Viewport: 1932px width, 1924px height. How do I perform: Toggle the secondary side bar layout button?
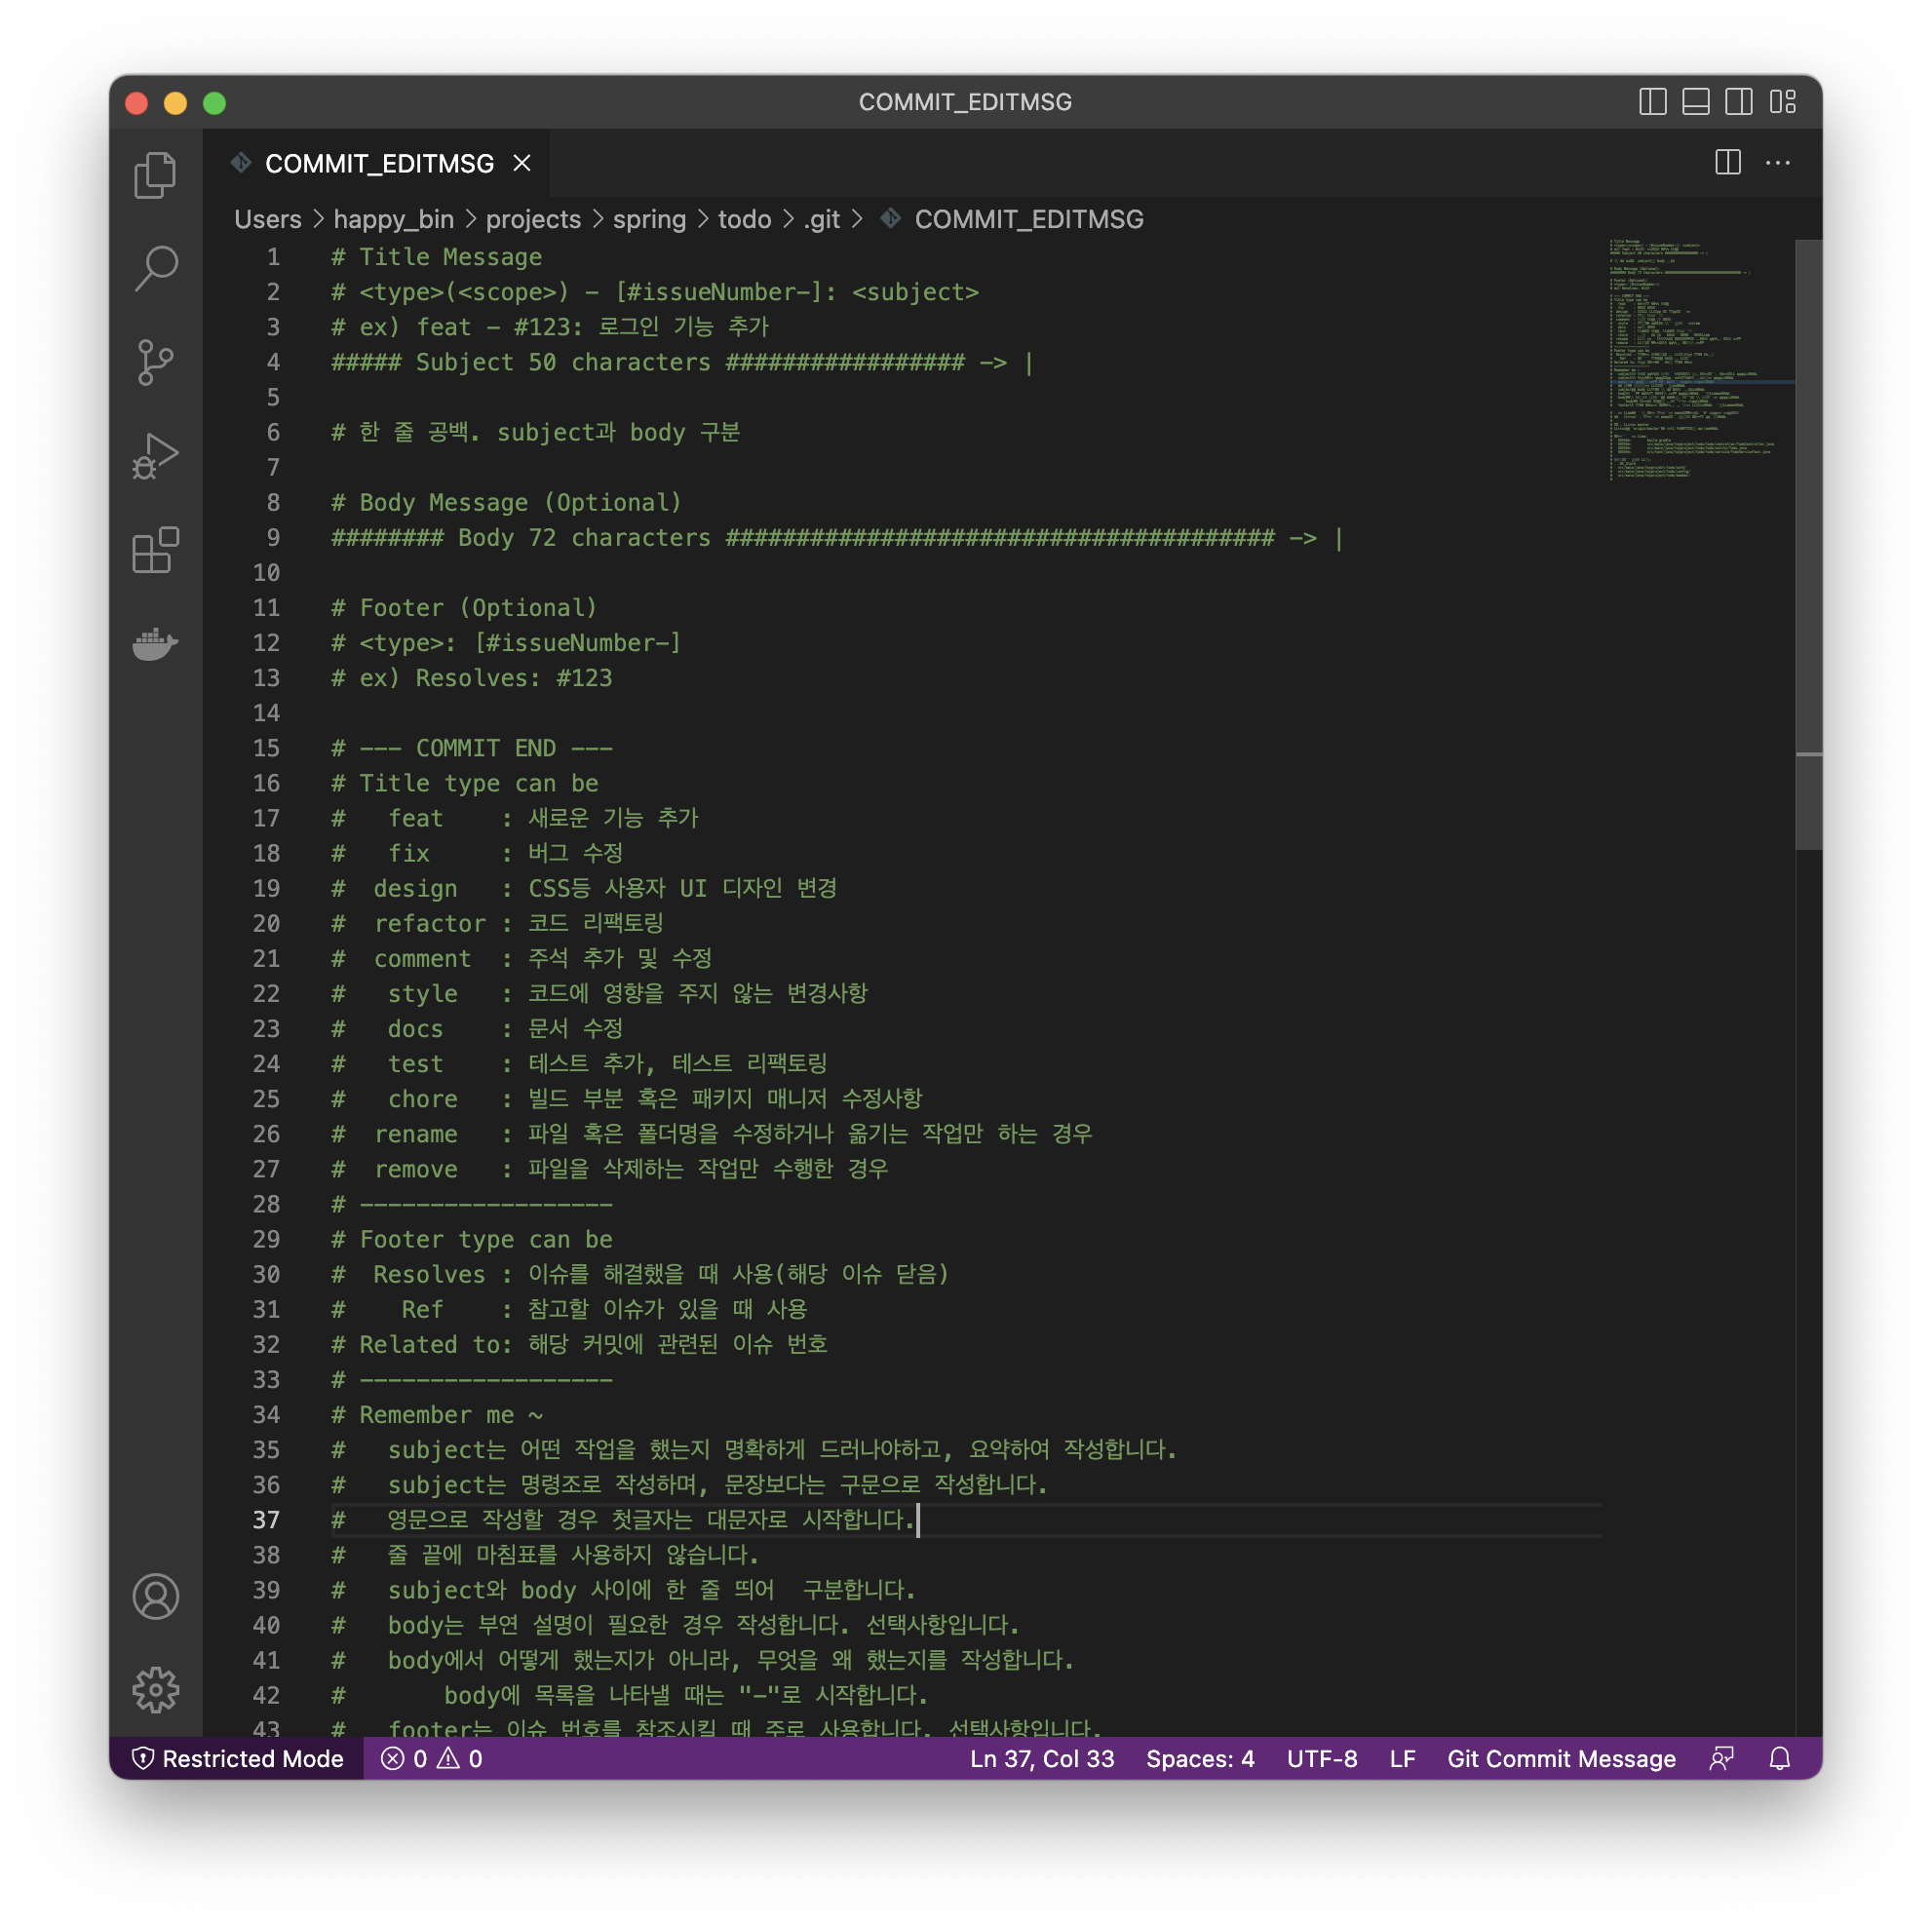1738,102
